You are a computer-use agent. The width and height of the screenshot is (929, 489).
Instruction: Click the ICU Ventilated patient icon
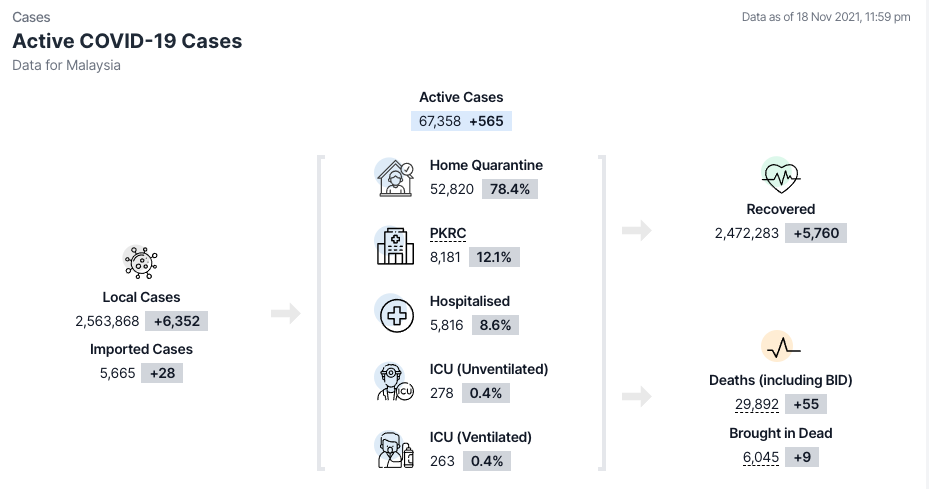pyautogui.click(x=394, y=450)
